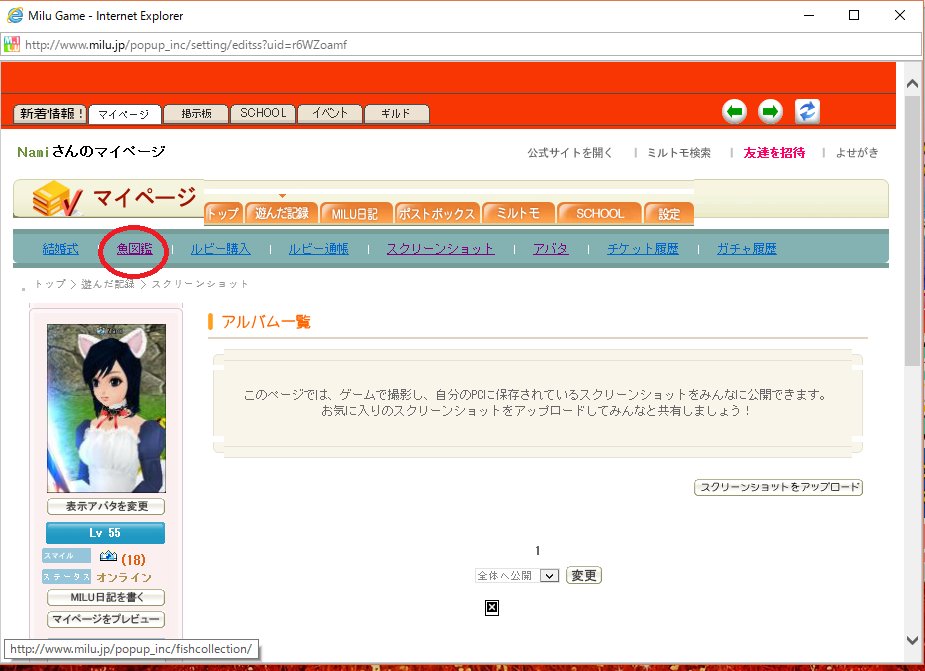This screenshot has width=925, height=671.
Task: Open the 掲示板 top navigation tab
Action: 196,114
